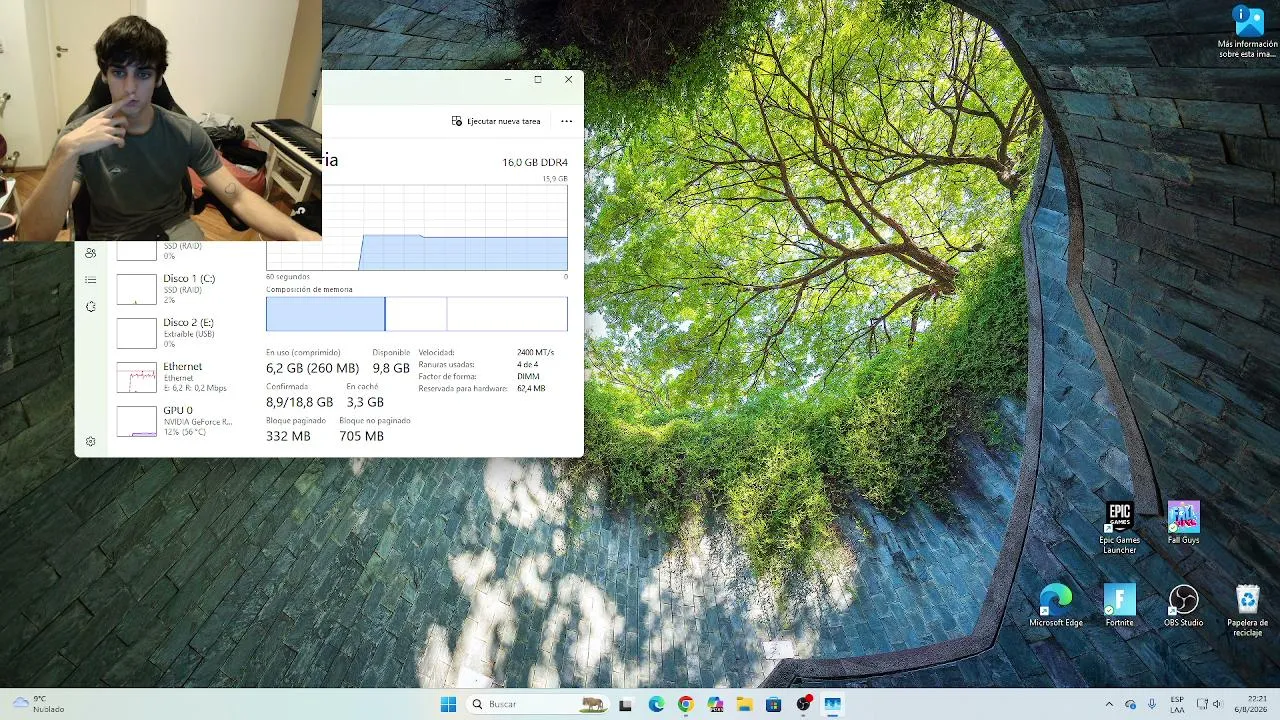Open File Explorer from the taskbar

point(744,704)
